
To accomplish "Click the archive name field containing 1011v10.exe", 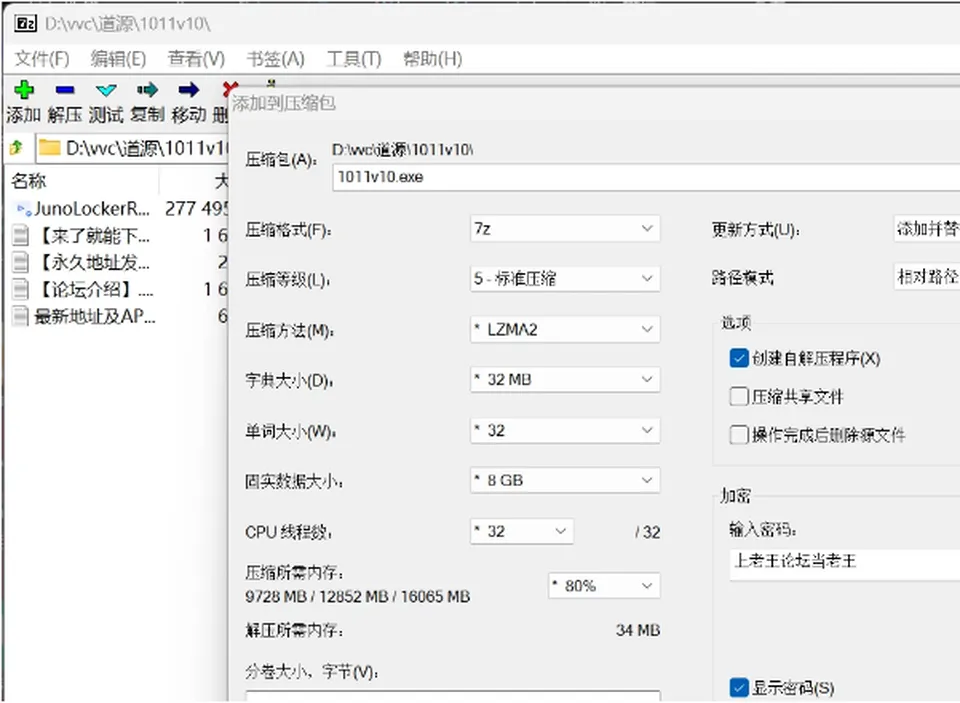I will [646, 178].
